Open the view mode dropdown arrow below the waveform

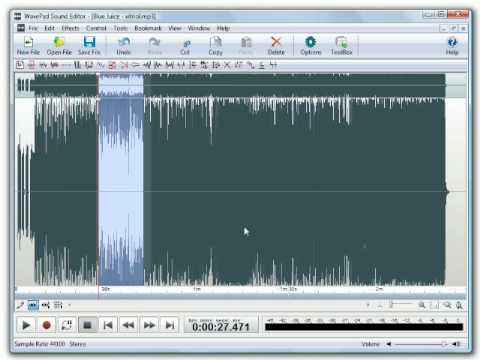[x=69, y=305]
